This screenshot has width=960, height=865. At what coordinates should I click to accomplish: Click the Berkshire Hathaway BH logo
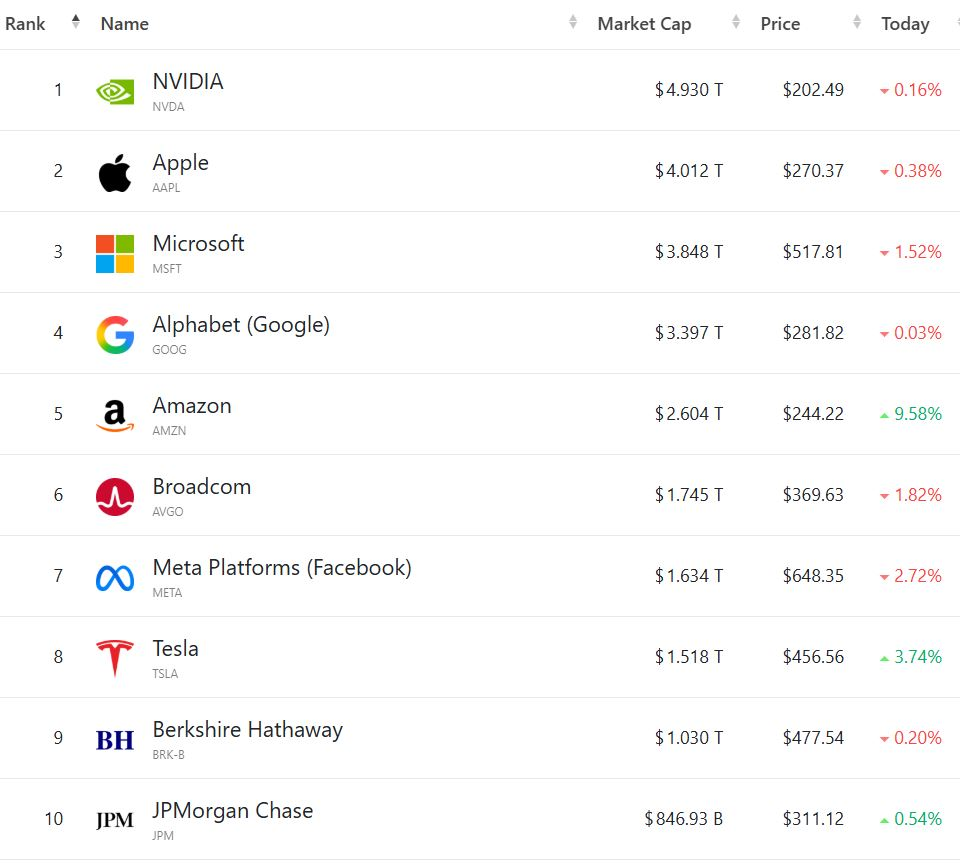click(115, 740)
